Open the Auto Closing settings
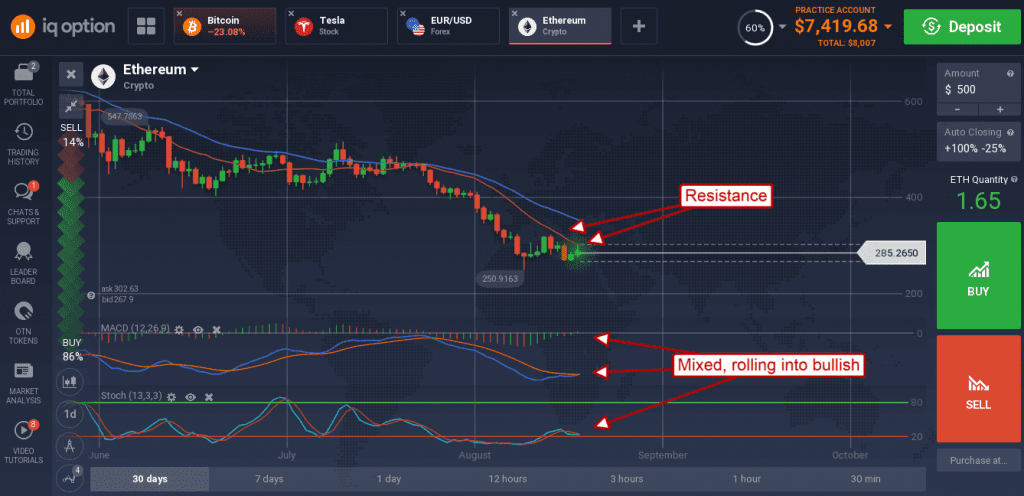 point(978,140)
